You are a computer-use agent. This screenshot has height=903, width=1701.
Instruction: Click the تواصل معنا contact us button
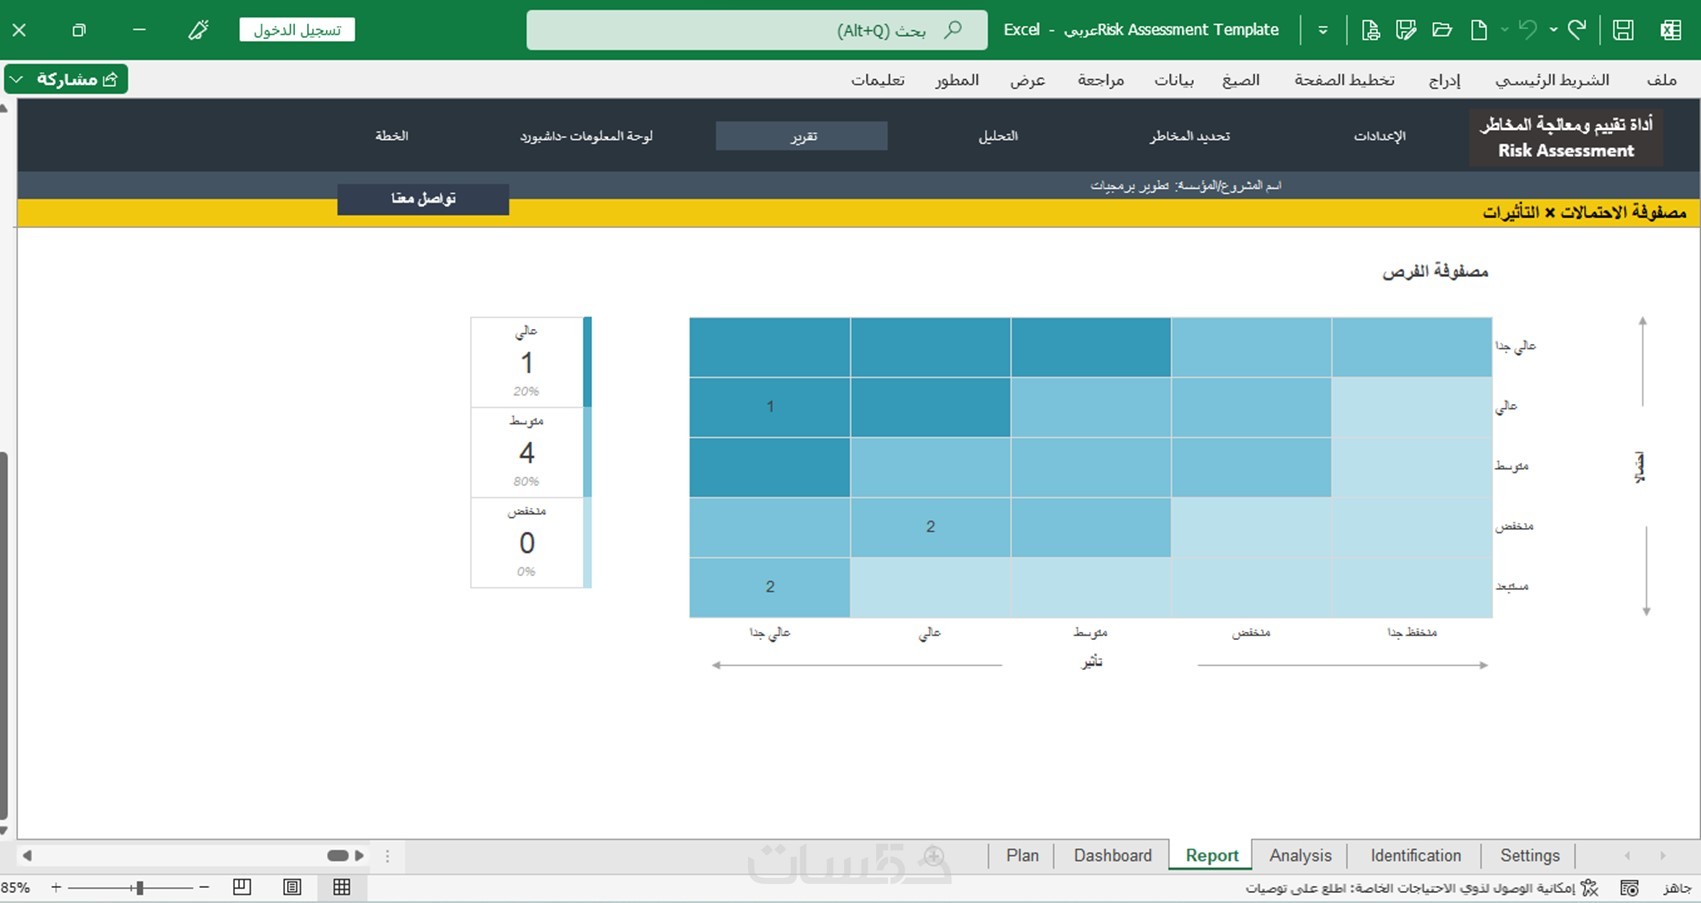(x=423, y=199)
